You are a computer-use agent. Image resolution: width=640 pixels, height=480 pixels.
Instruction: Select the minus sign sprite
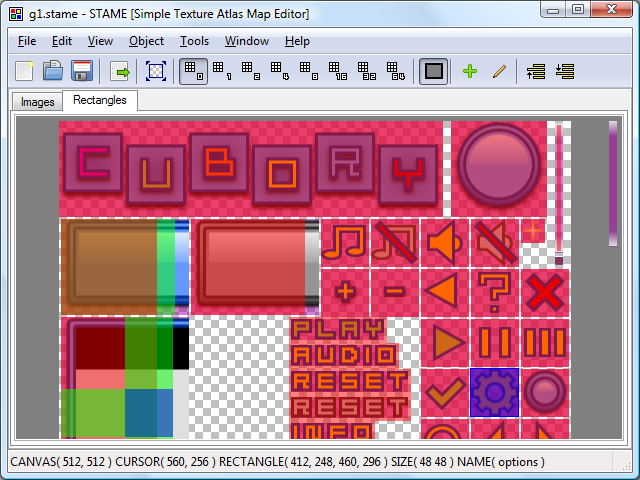pos(395,293)
